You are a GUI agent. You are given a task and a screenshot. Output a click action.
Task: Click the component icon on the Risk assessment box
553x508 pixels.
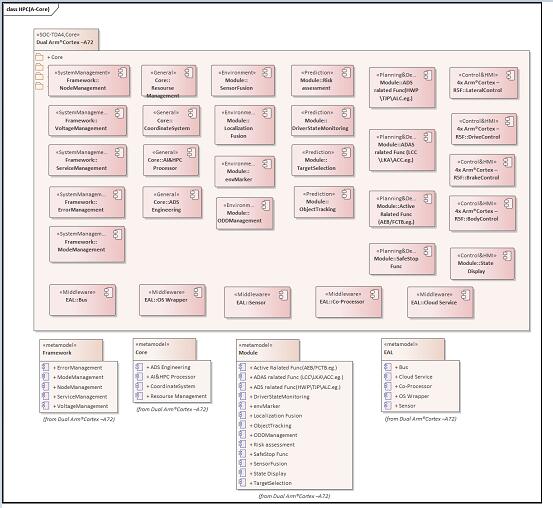pyautogui.click(x=346, y=73)
